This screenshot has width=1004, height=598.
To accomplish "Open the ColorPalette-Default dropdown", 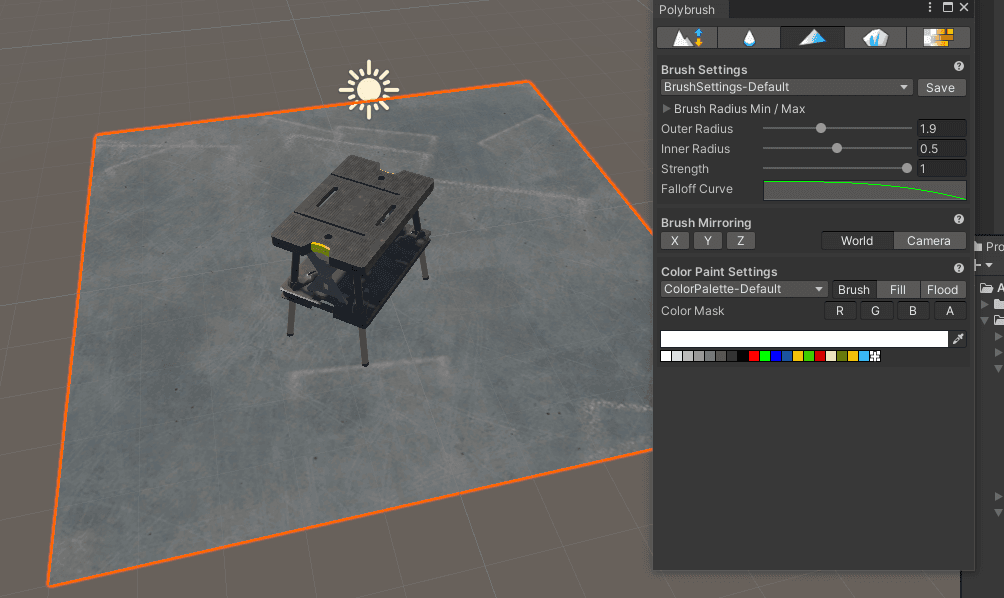I will (x=744, y=289).
